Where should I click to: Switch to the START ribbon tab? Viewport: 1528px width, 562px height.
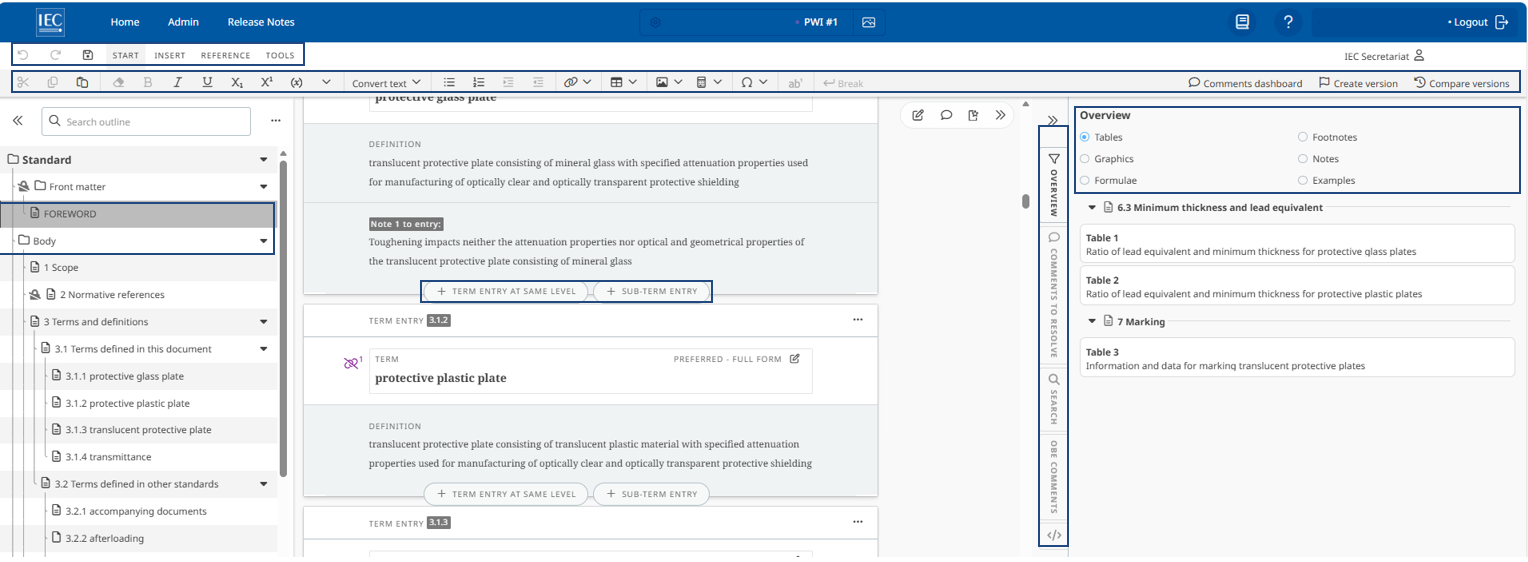125,56
